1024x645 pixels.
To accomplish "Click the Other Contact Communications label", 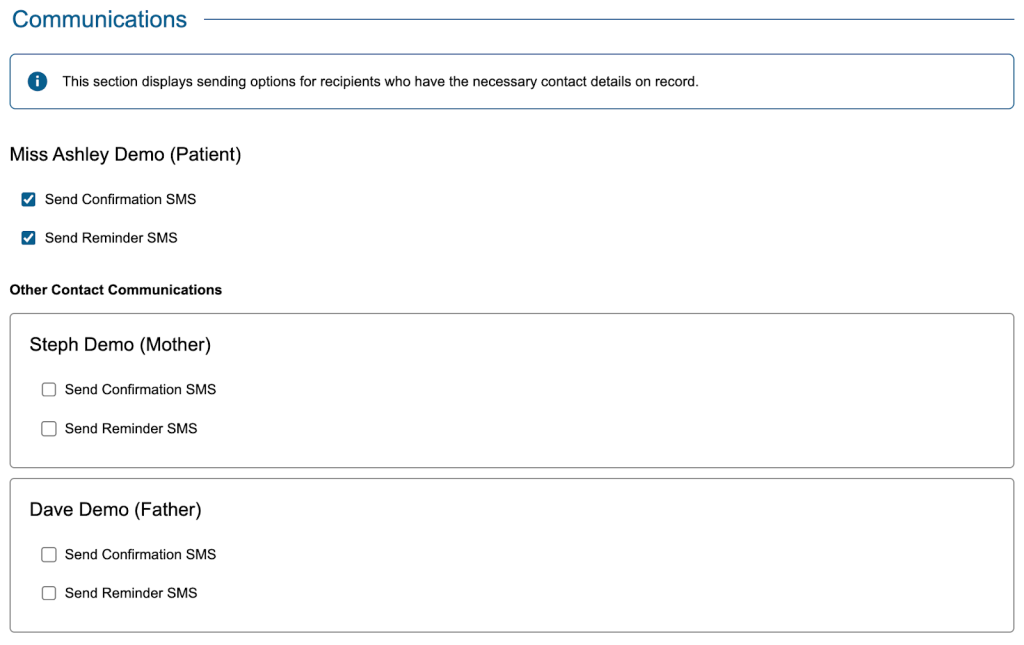I will [x=116, y=290].
